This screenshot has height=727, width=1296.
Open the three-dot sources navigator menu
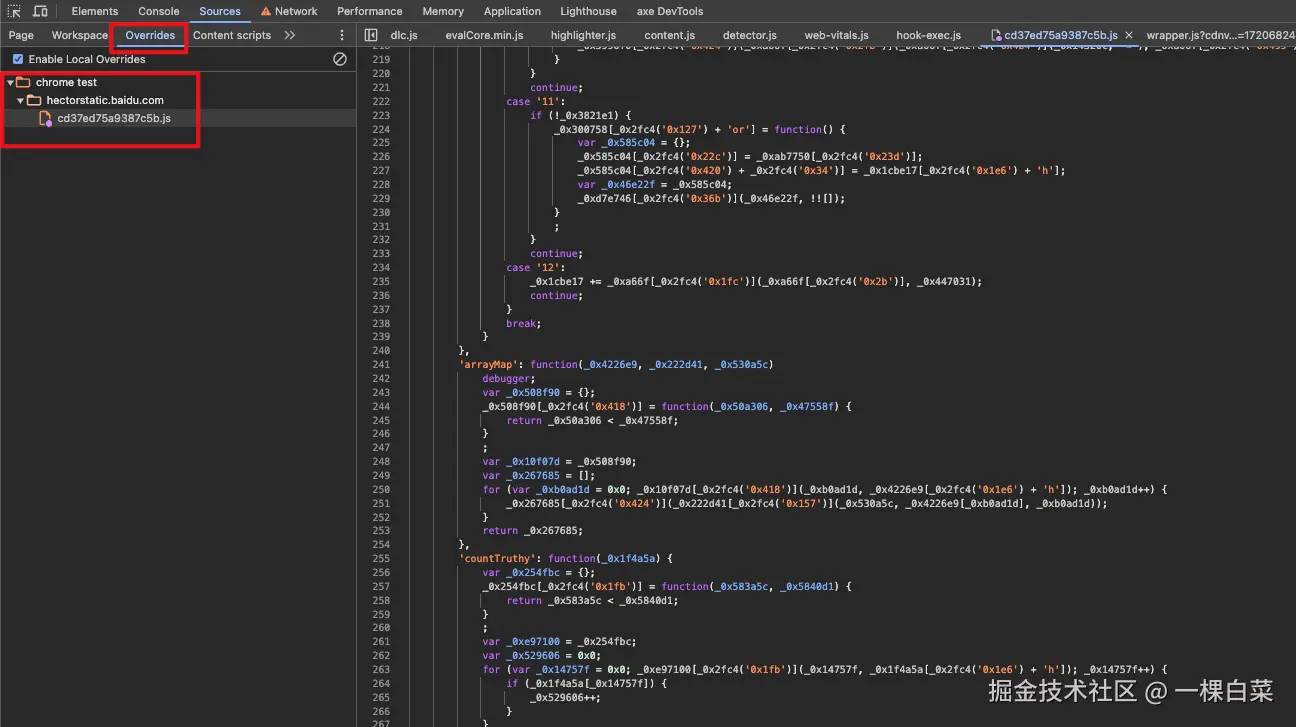[342, 35]
